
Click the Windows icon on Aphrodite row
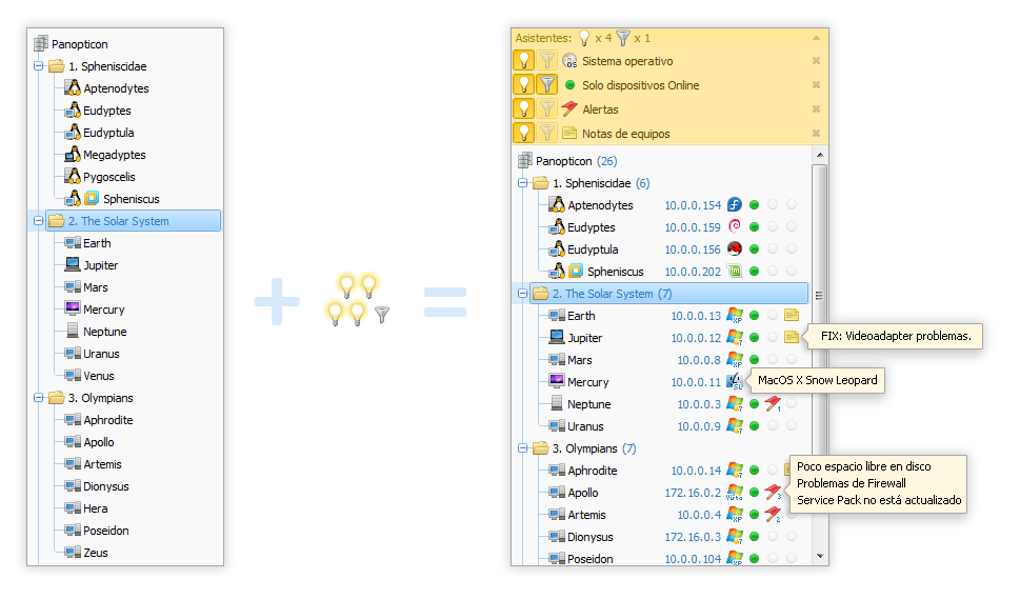pyautogui.click(x=734, y=470)
